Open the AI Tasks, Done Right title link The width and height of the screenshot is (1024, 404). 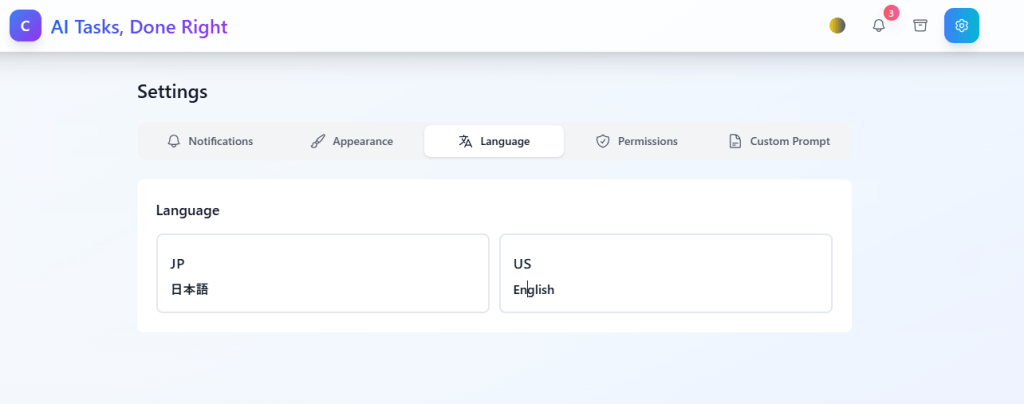139,27
